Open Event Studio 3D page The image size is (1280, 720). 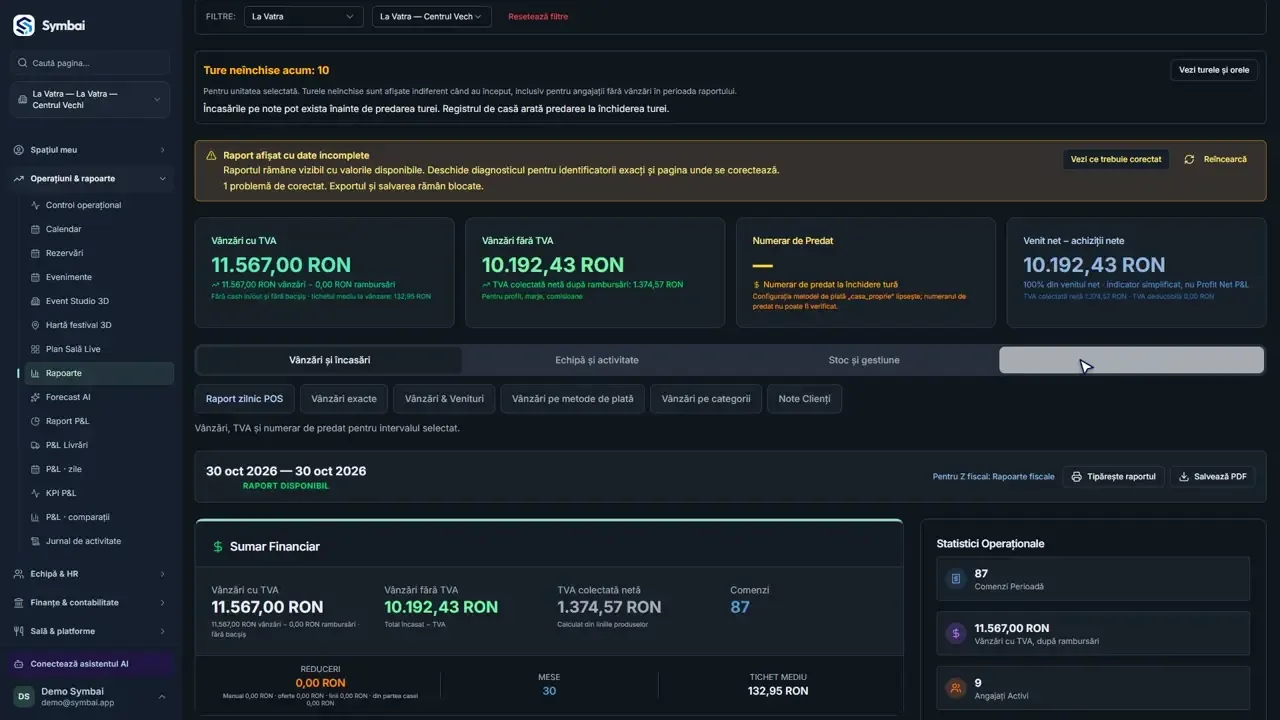[98, 301]
